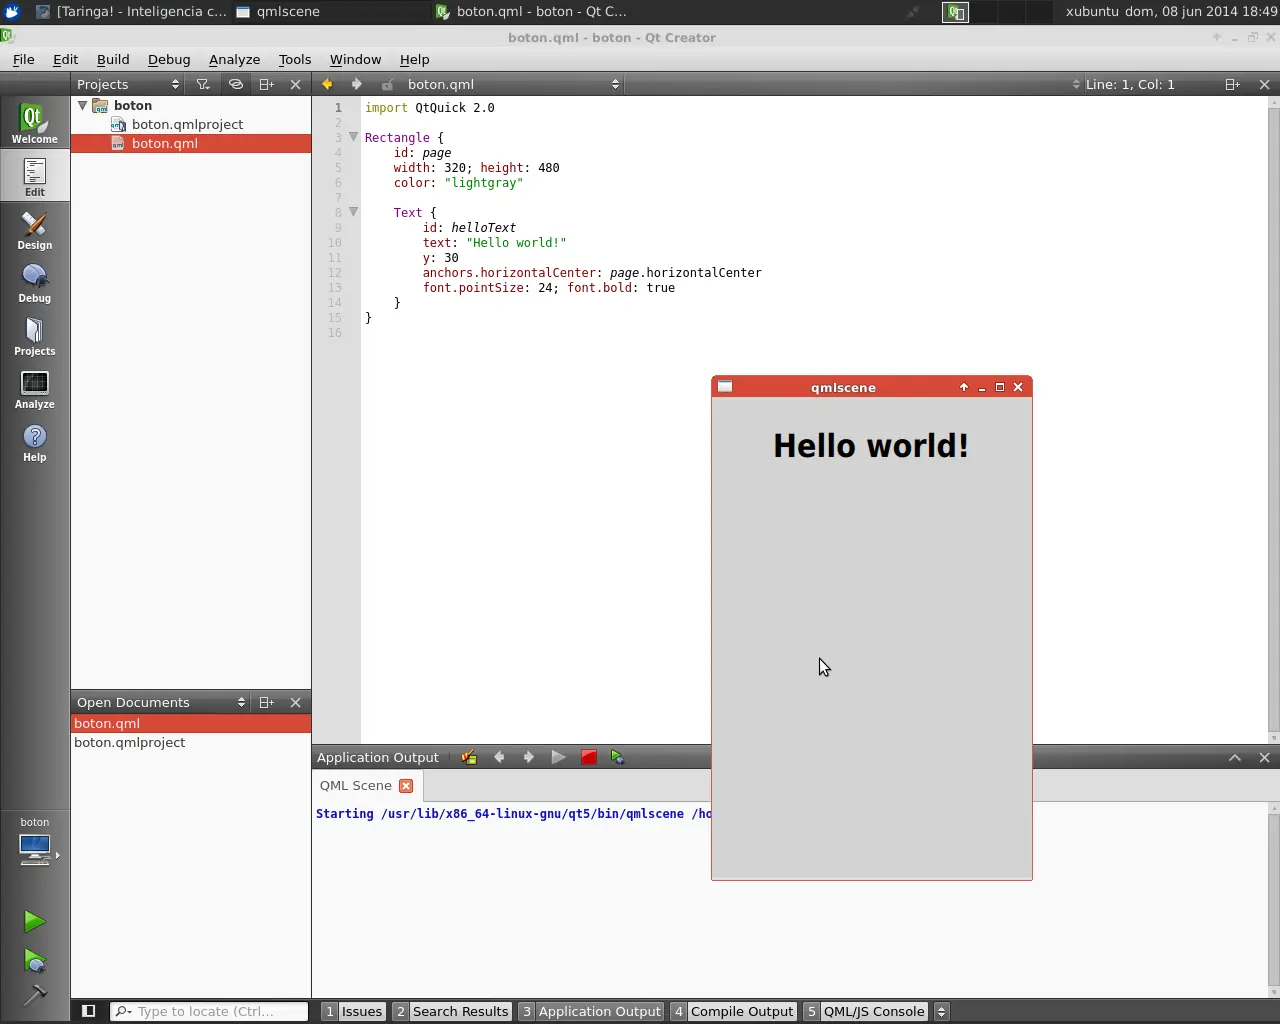The height and width of the screenshot is (1024, 1280).
Task: Select boton.qml in Open Documents list
Action: (191, 723)
